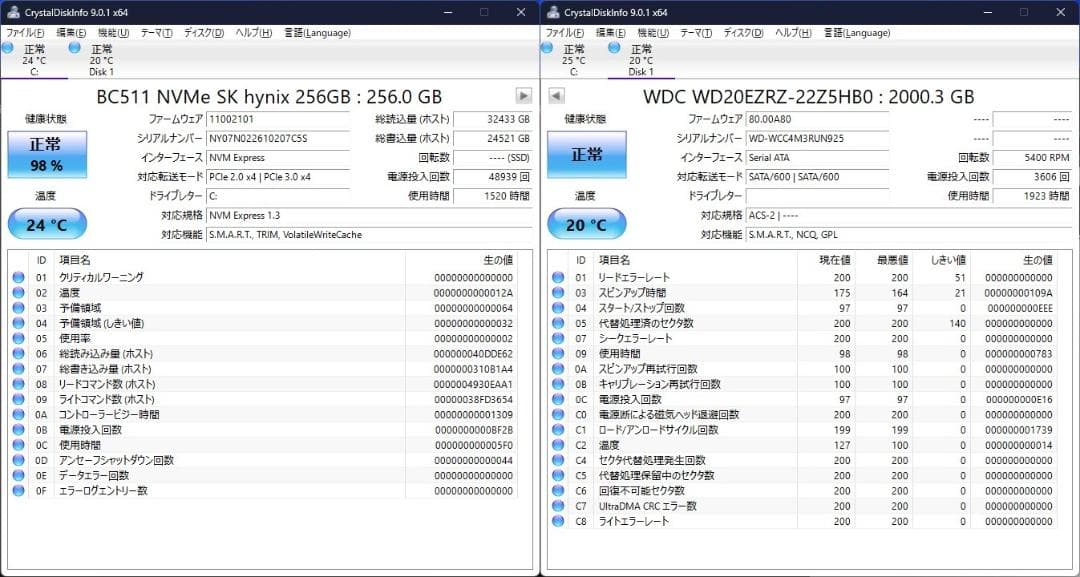
Task: Click the blue dot beside 温度 attribute row
Action: (x=557, y=444)
